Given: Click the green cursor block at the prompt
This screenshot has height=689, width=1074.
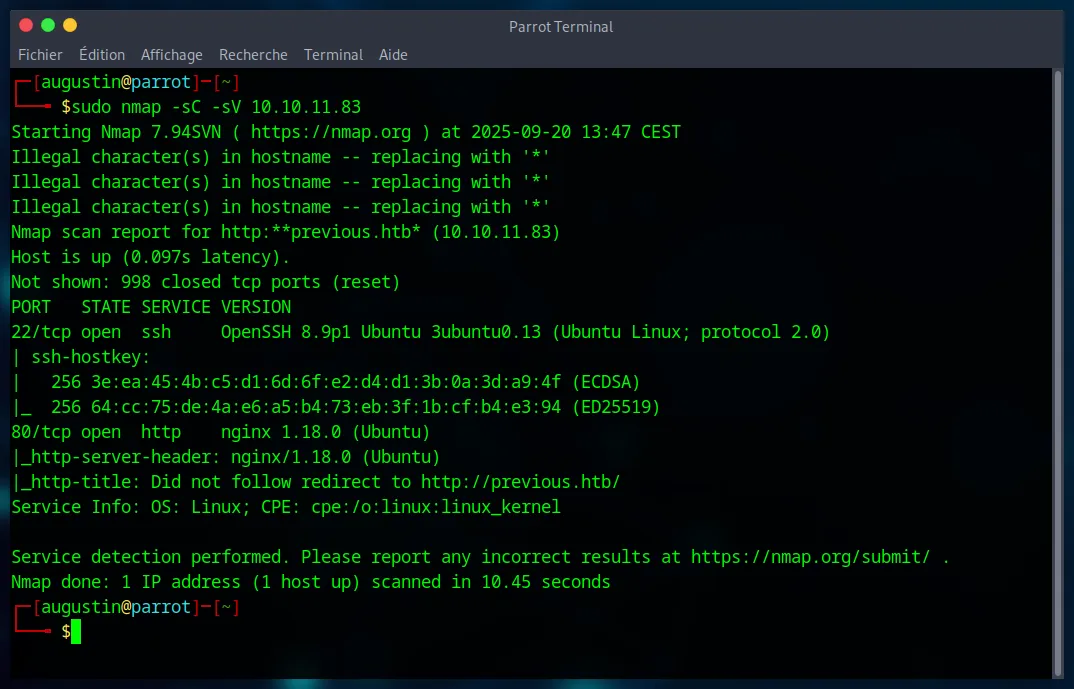Looking at the screenshot, I should pyautogui.click(x=75, y=632).
